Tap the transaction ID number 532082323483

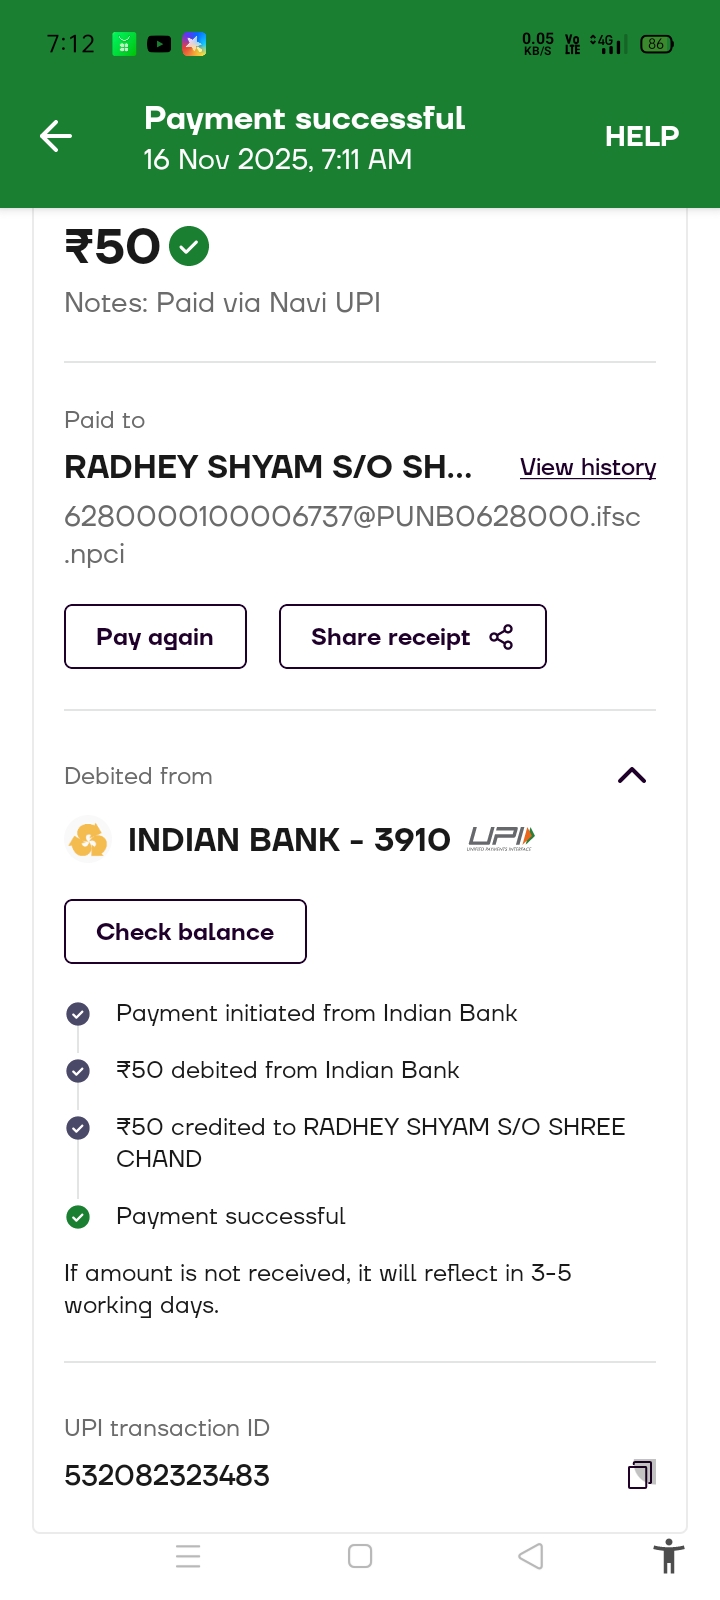coord(167,1476)
